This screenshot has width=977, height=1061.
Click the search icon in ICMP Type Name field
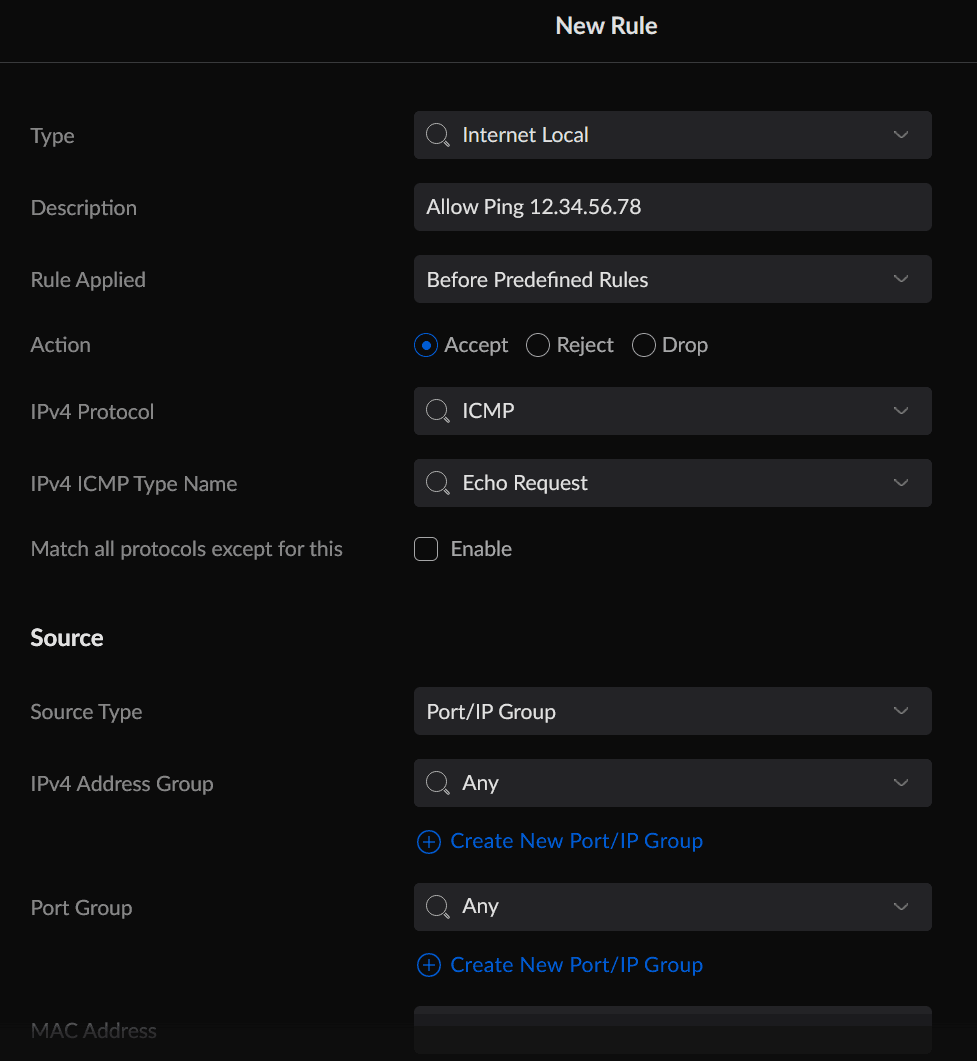coord(437,483)
